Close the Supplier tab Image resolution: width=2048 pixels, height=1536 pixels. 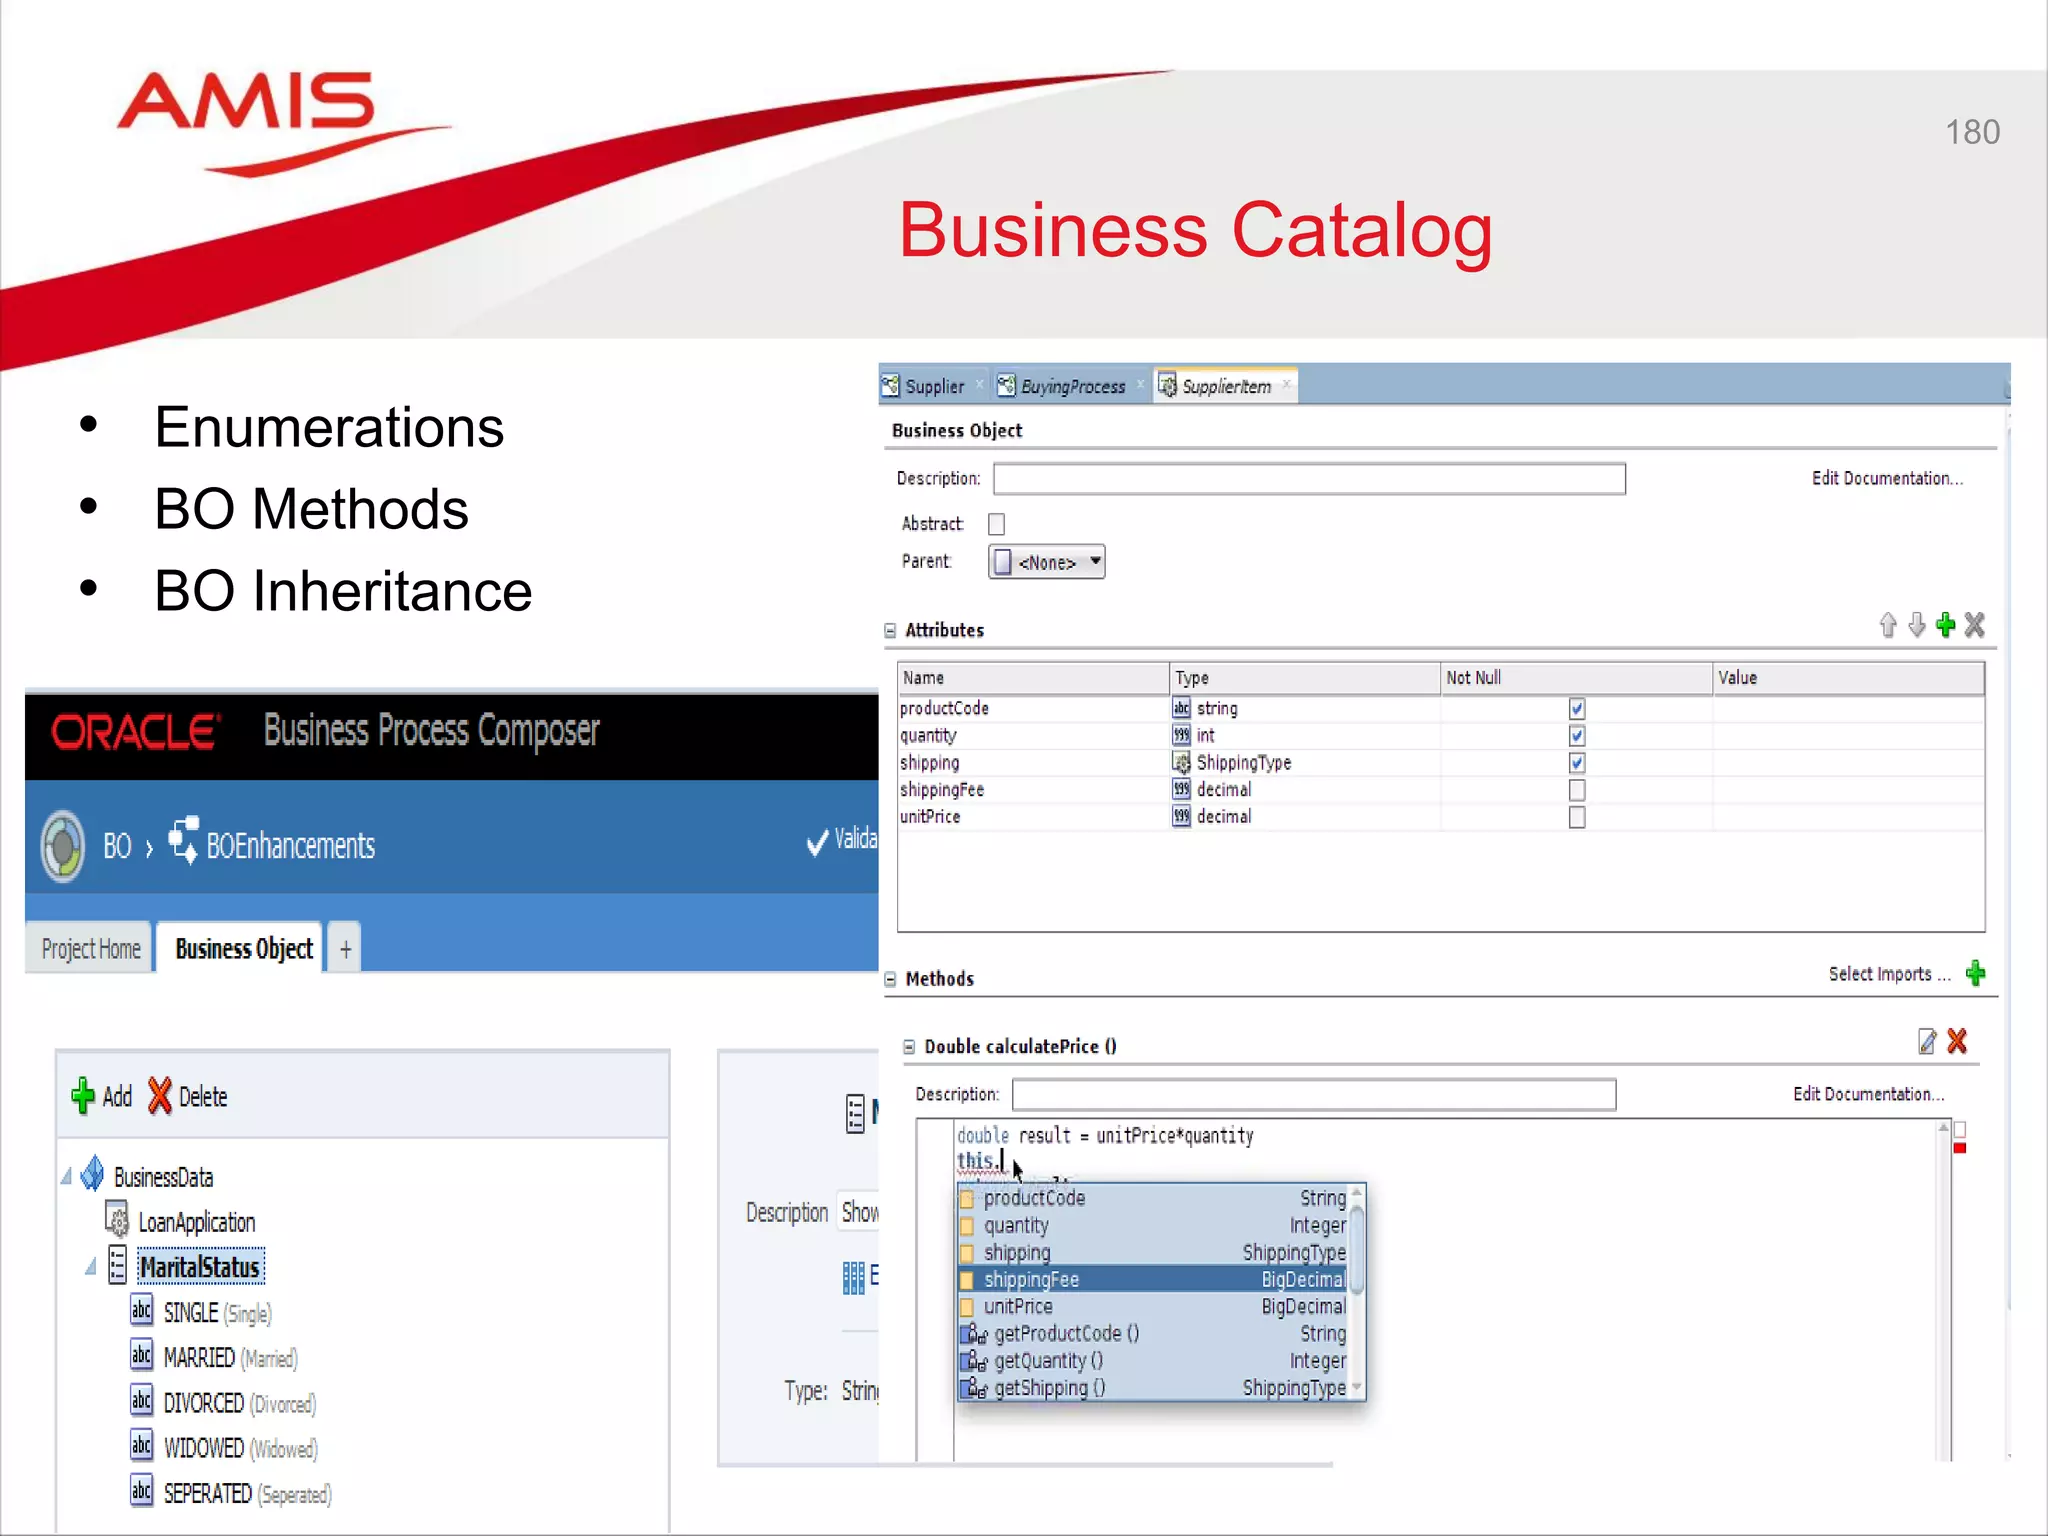[980, 384]
